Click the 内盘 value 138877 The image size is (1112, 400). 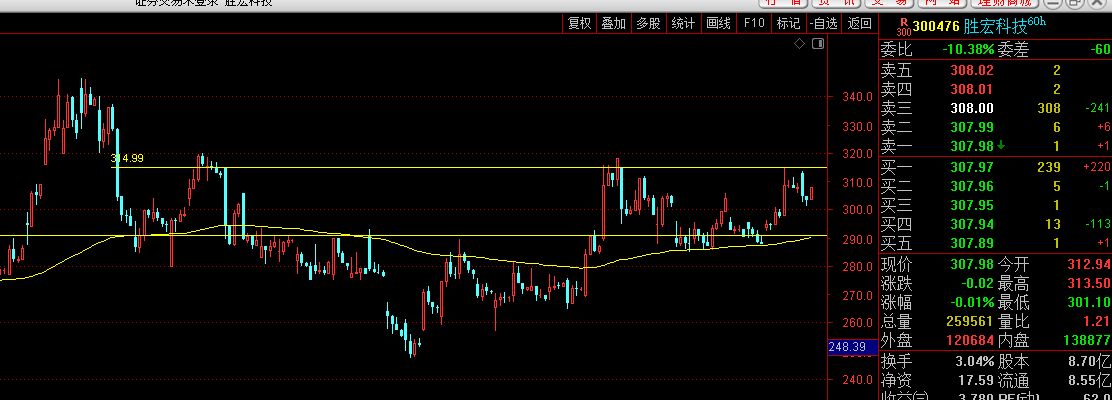1087,341
